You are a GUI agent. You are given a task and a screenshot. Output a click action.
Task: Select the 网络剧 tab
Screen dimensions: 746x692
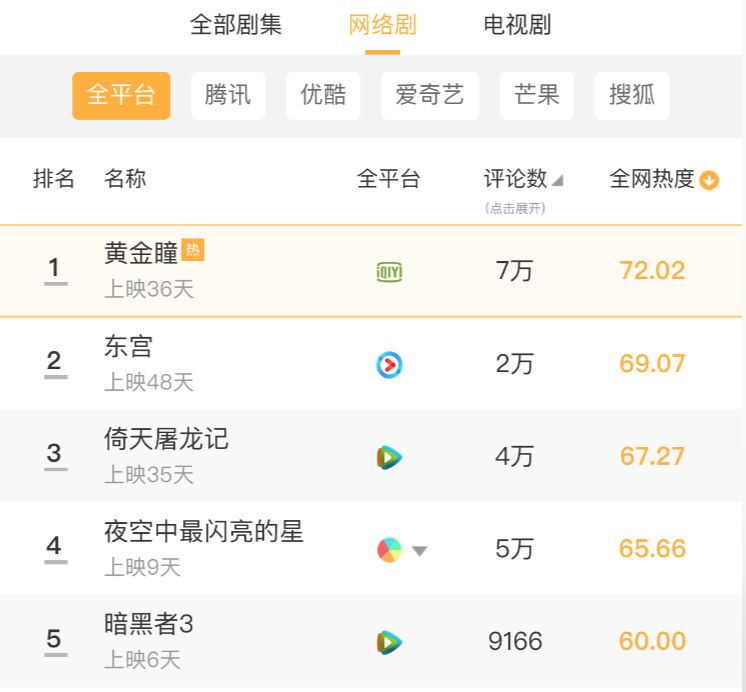382,25
